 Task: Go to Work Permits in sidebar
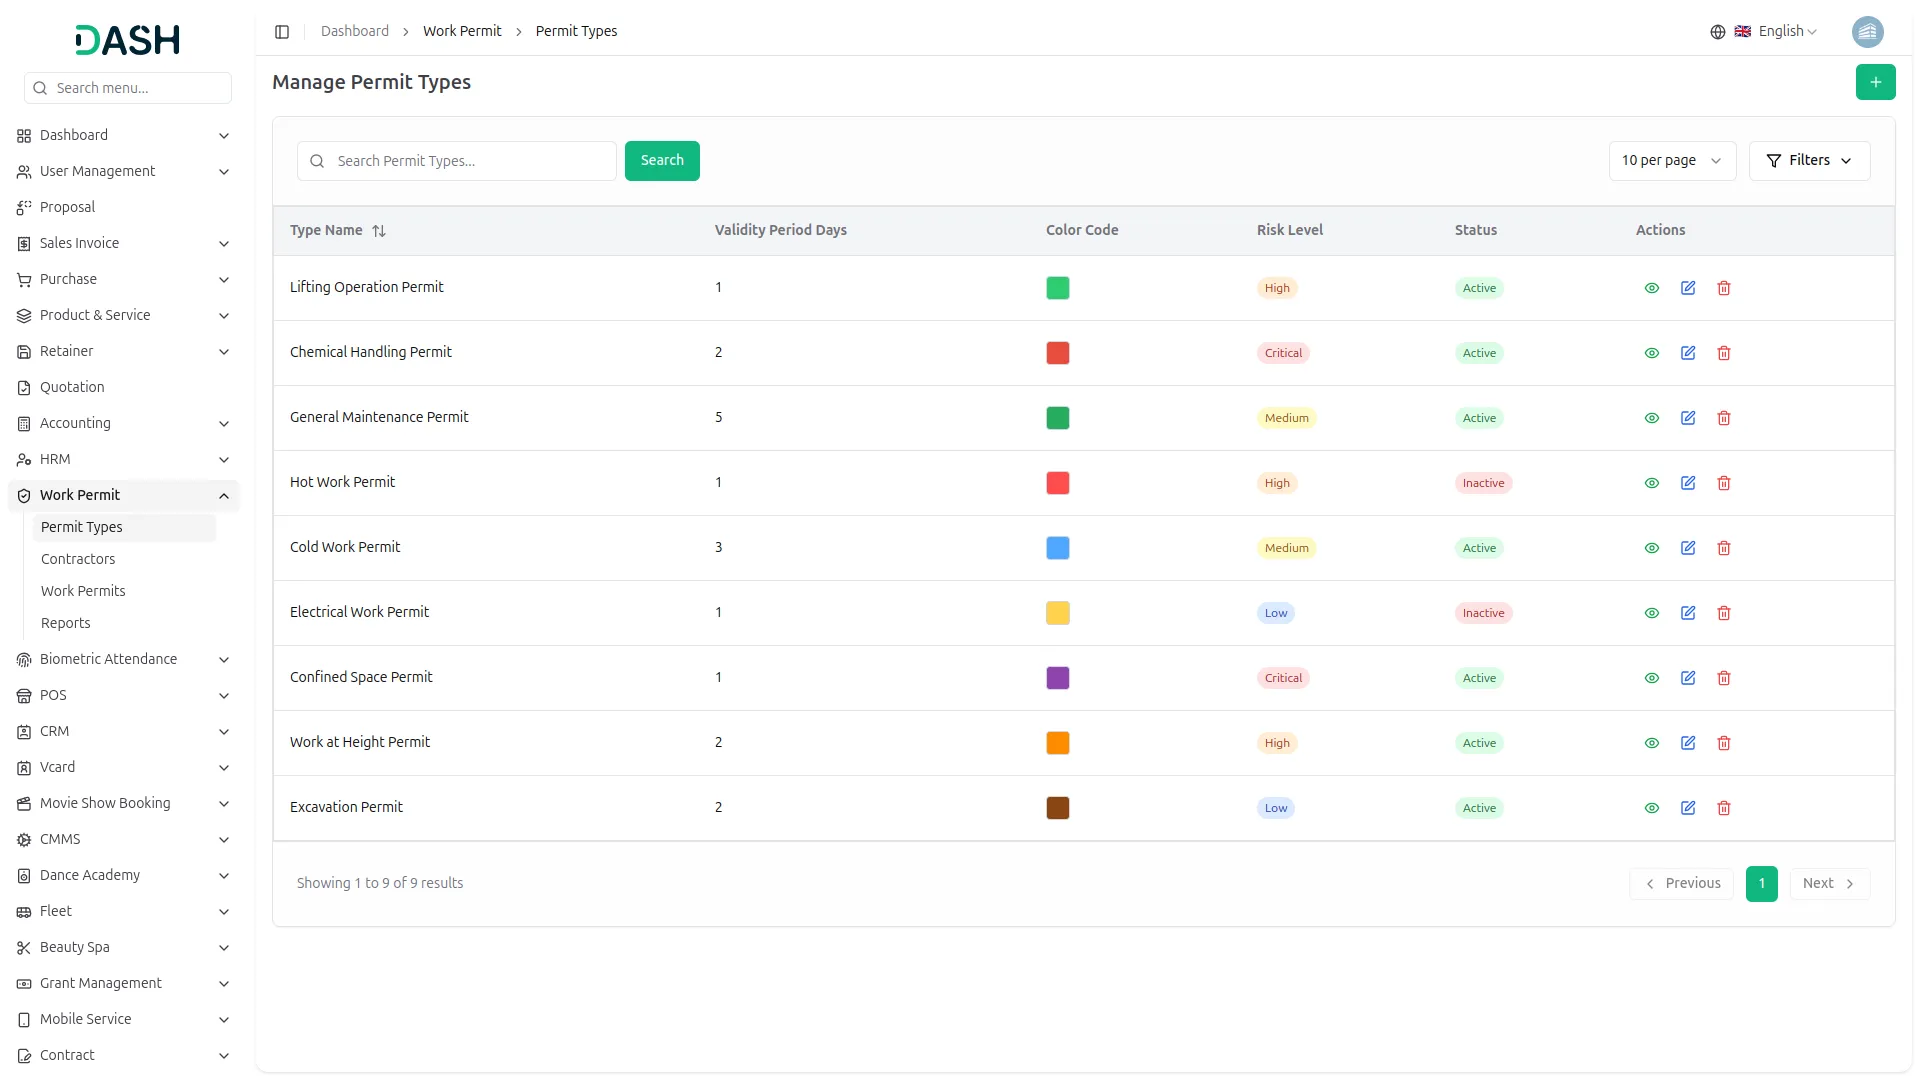coord(83,591)
